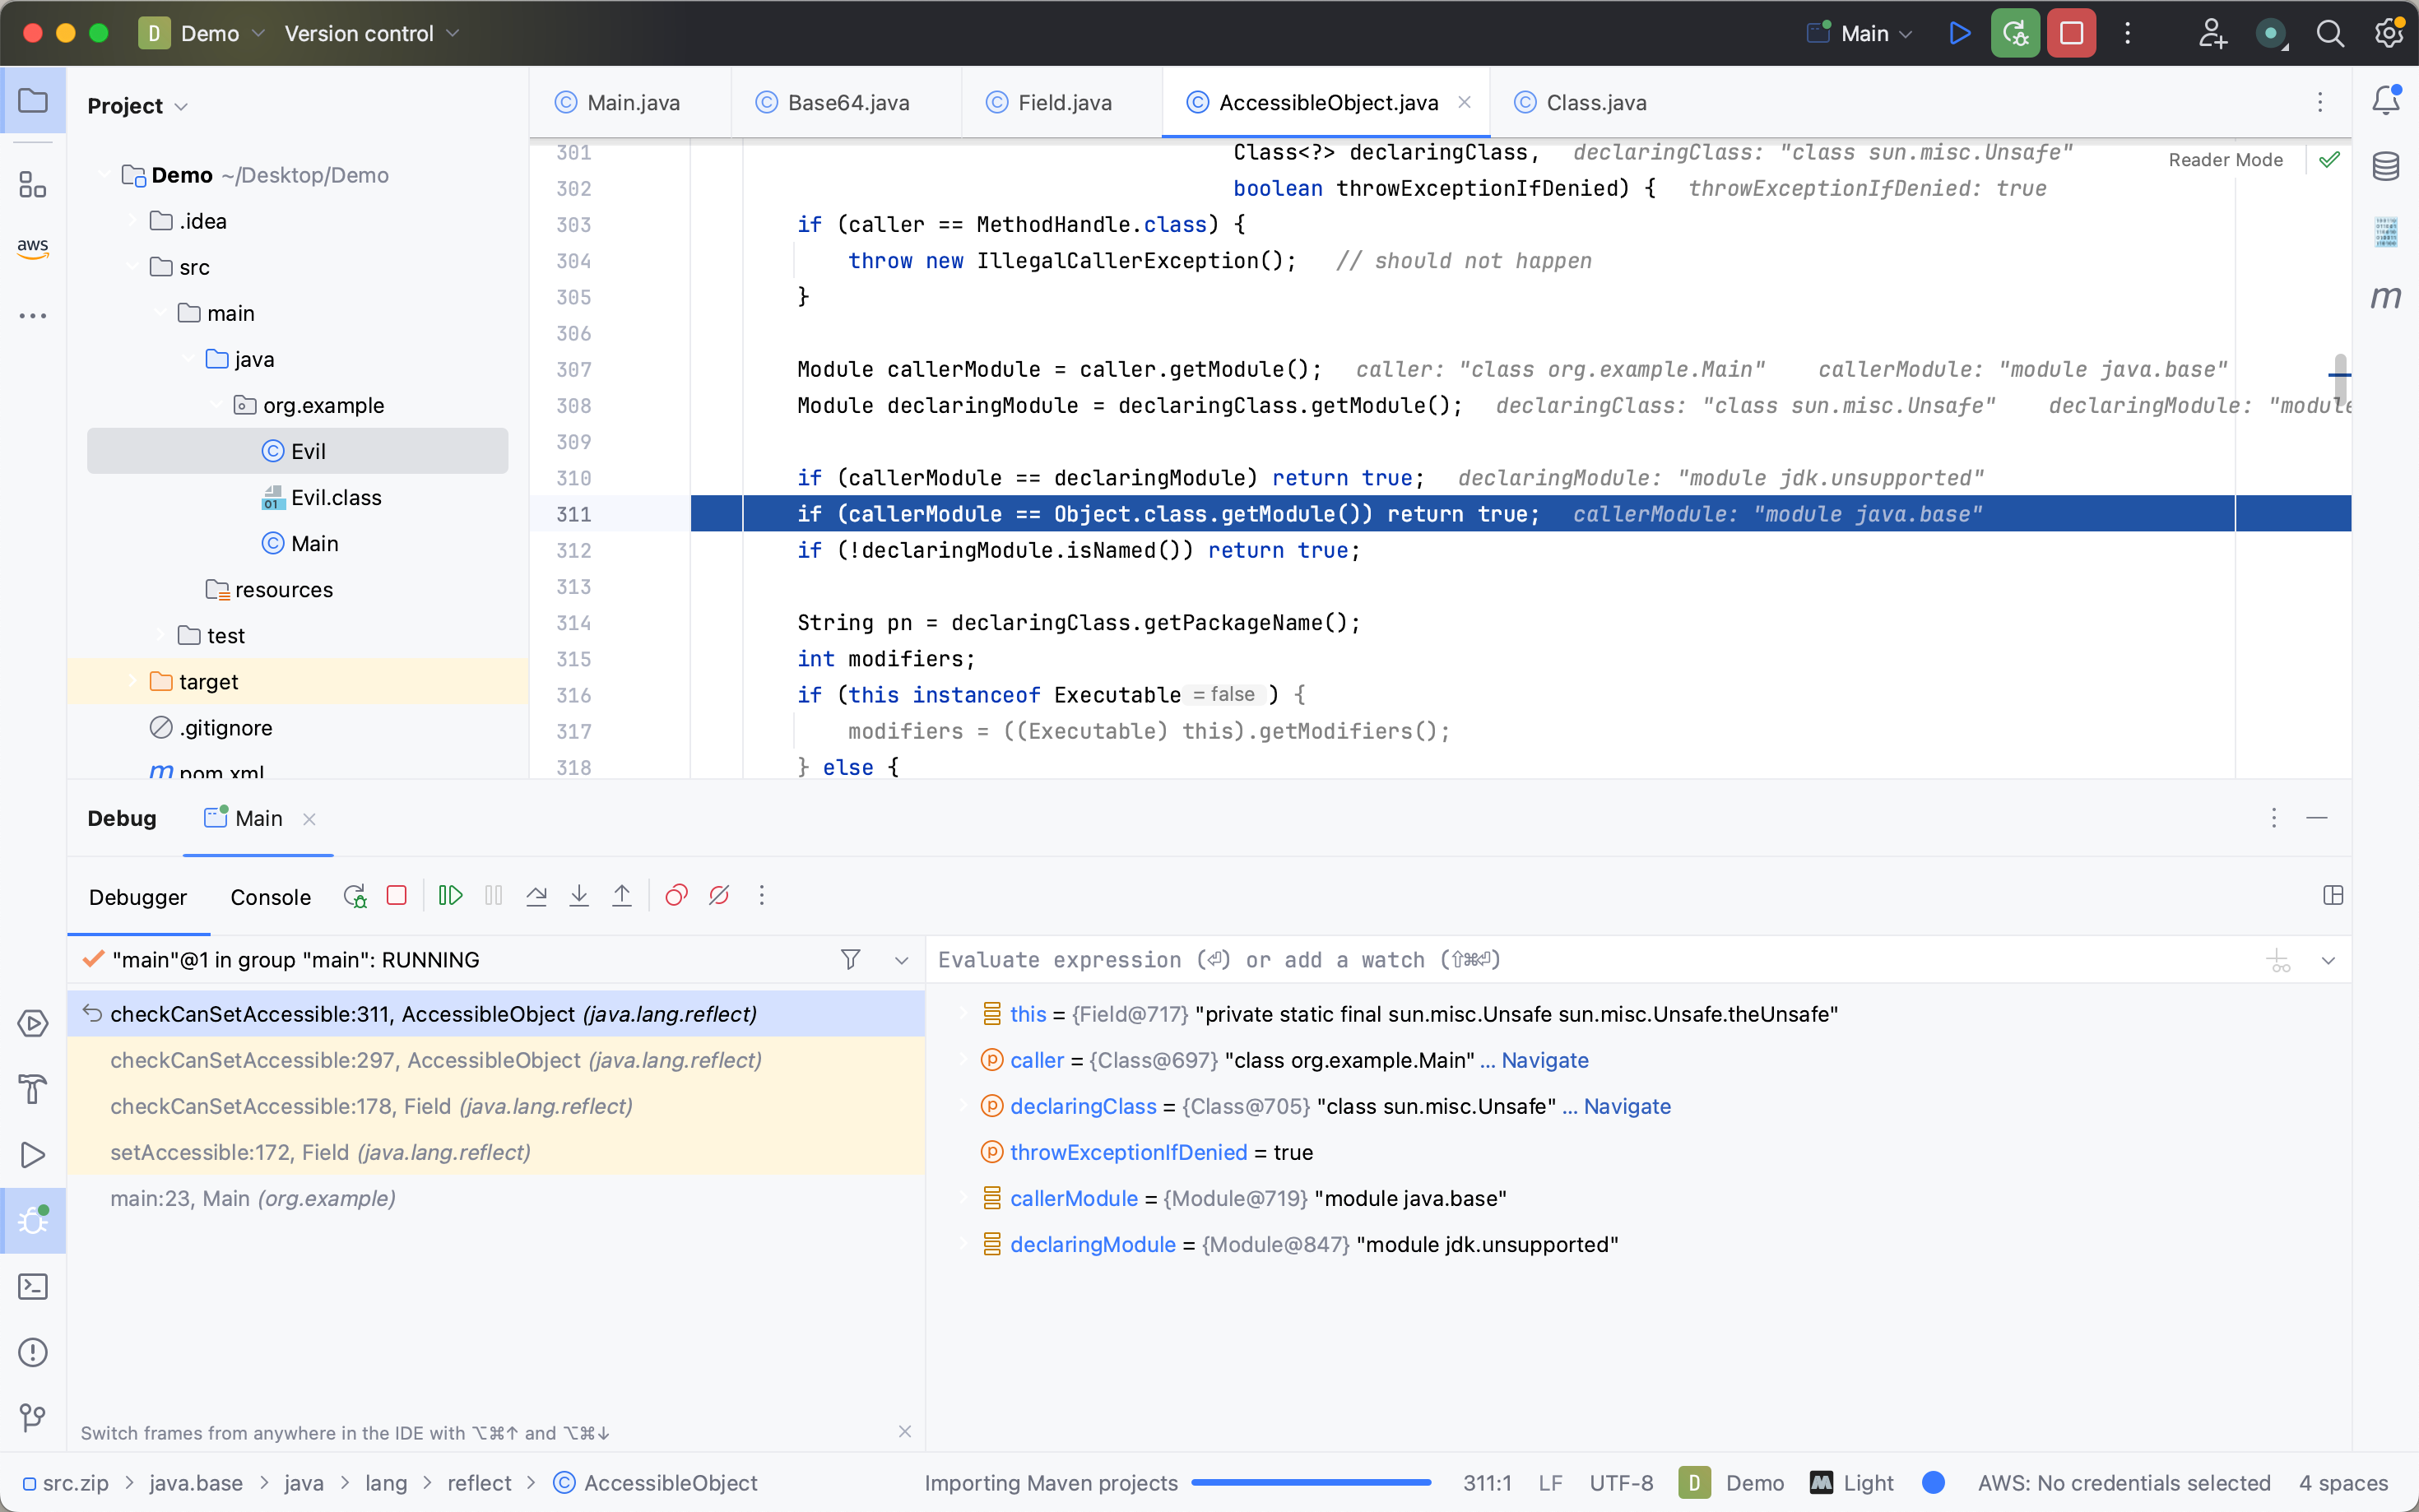Screen dimensions: 2419x1512
Task: Open the Database tool window icon
Action: coord(2386,166)
